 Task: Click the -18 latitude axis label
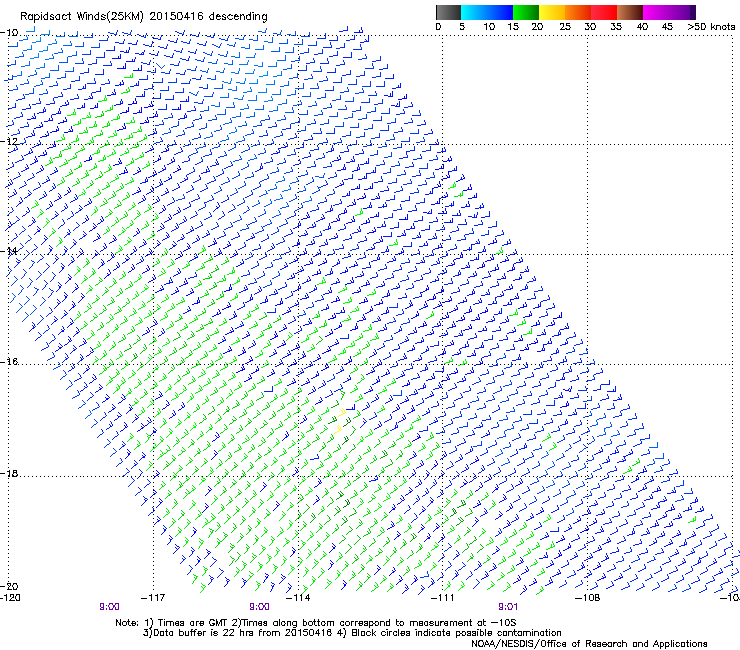click(x=9, y=473)
